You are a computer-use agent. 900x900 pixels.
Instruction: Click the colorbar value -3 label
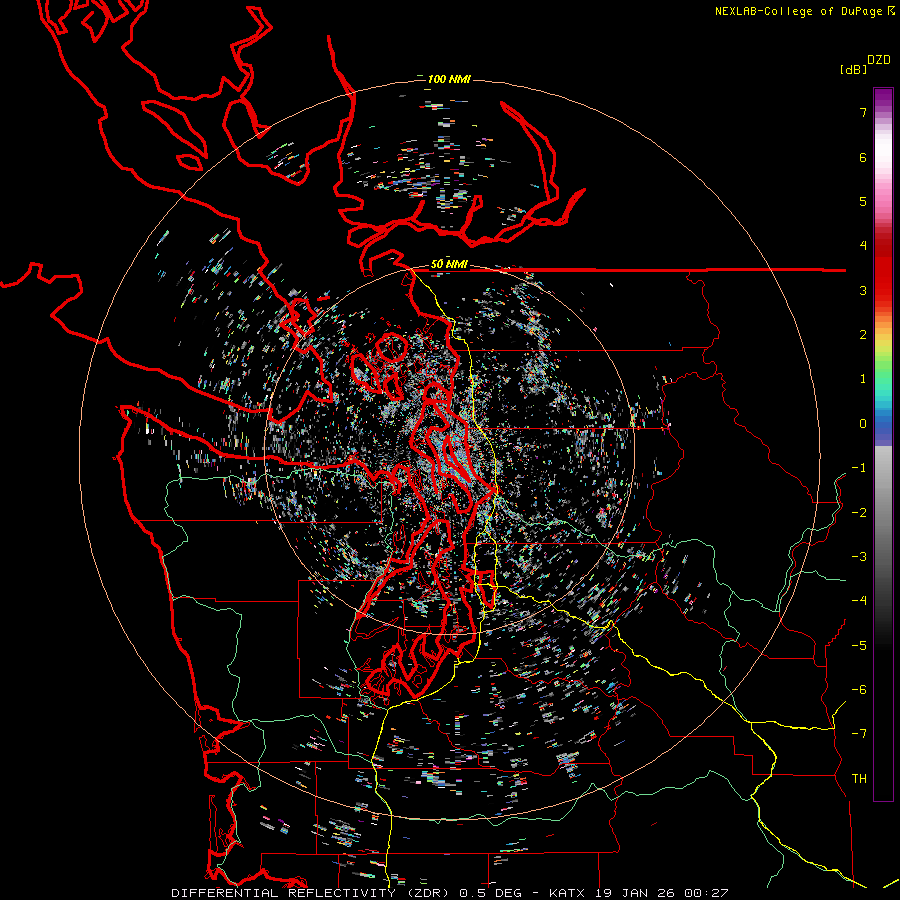point(859,557)
